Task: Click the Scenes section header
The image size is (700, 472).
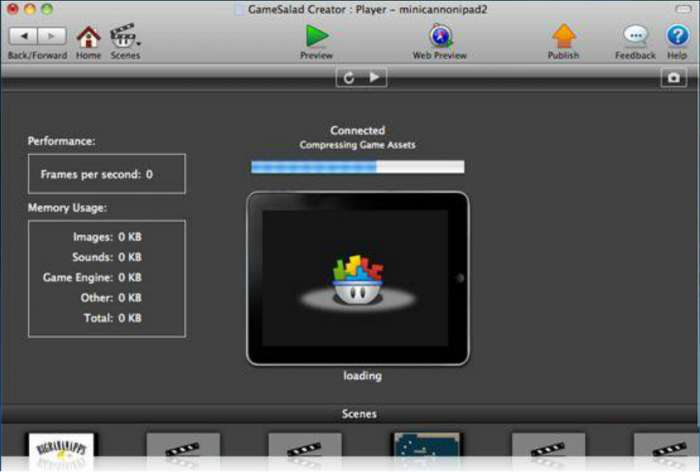Action: [x=359, y=414]
